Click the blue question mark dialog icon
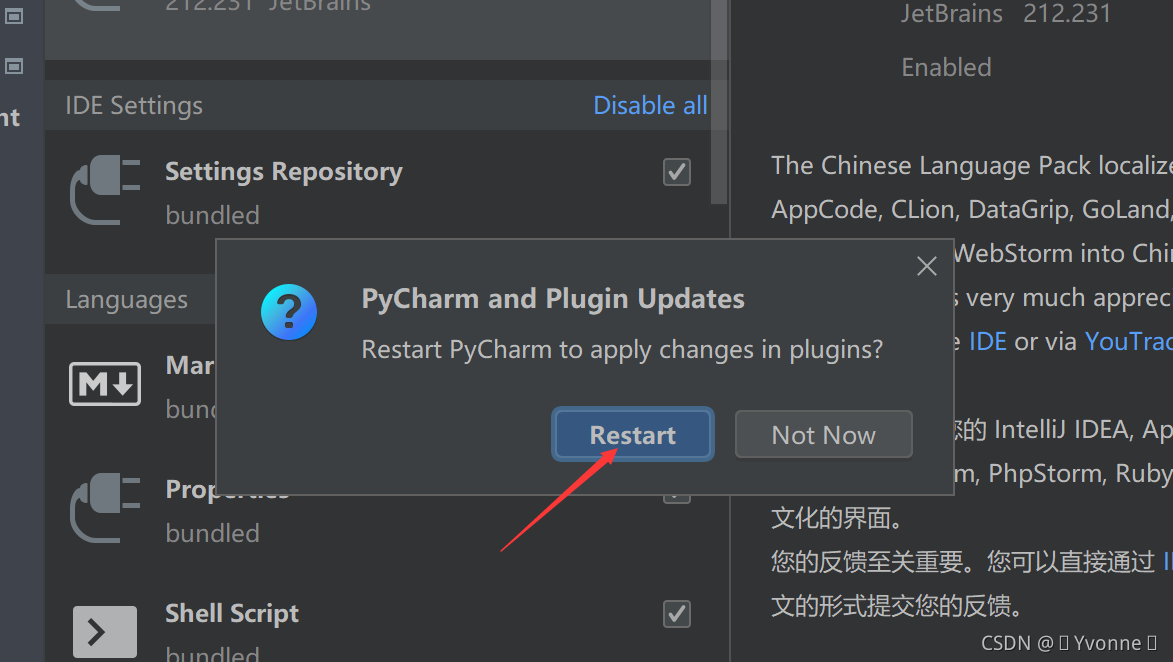 tap(289, 312)
